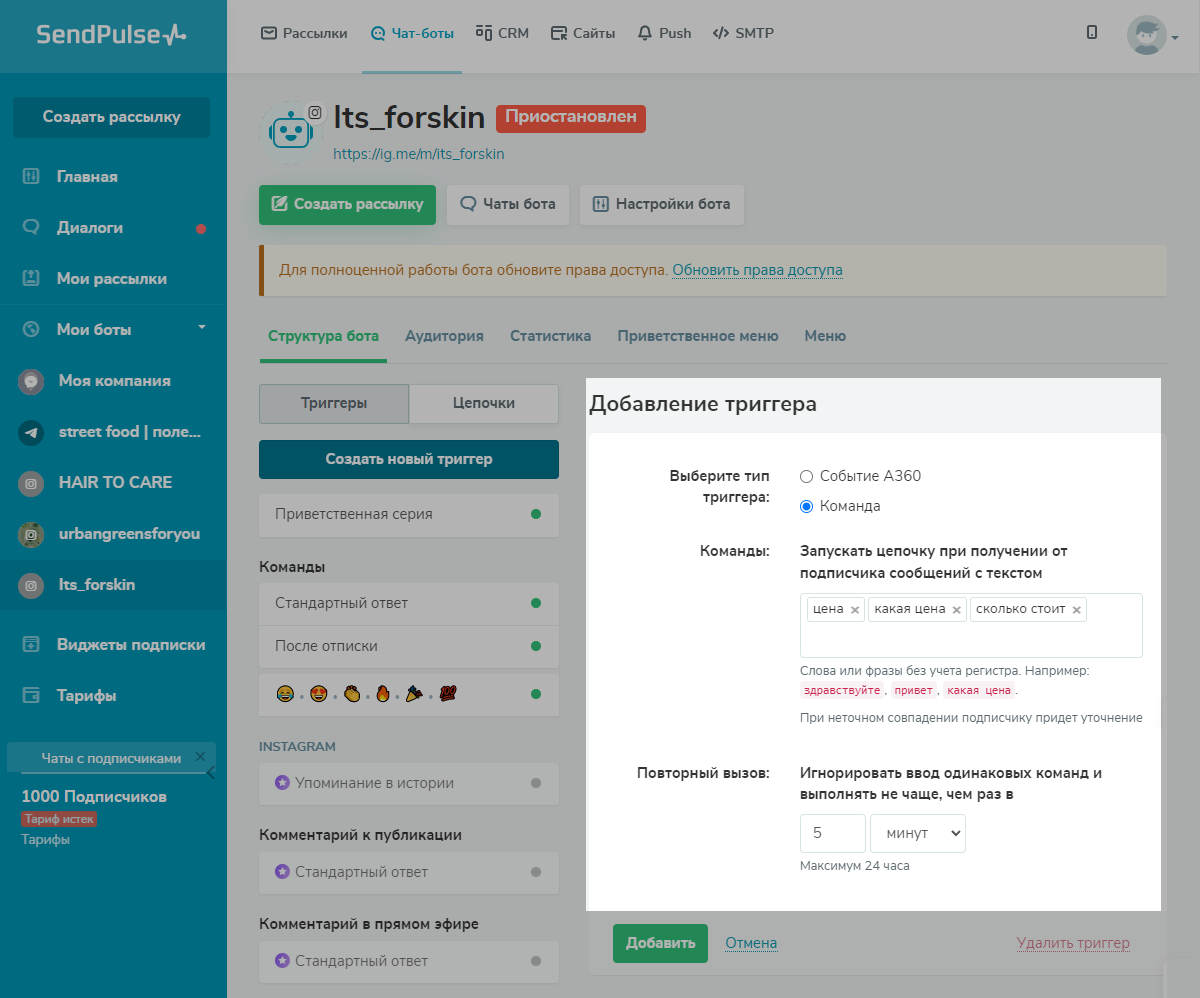Open the Цепочки tab
Image resolution: width=1200 pixels, height=998 pixels.
(x=484, y=403)
